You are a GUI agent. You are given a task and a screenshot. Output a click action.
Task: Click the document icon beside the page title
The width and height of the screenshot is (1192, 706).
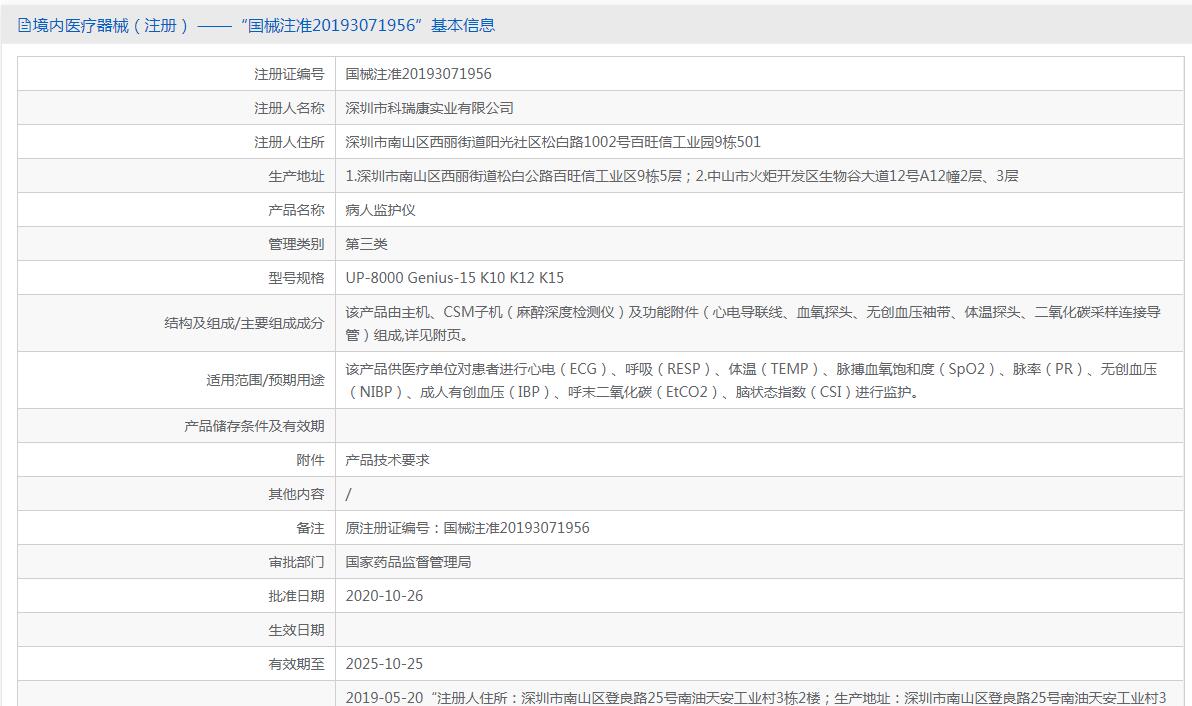[x=24, y=26]
